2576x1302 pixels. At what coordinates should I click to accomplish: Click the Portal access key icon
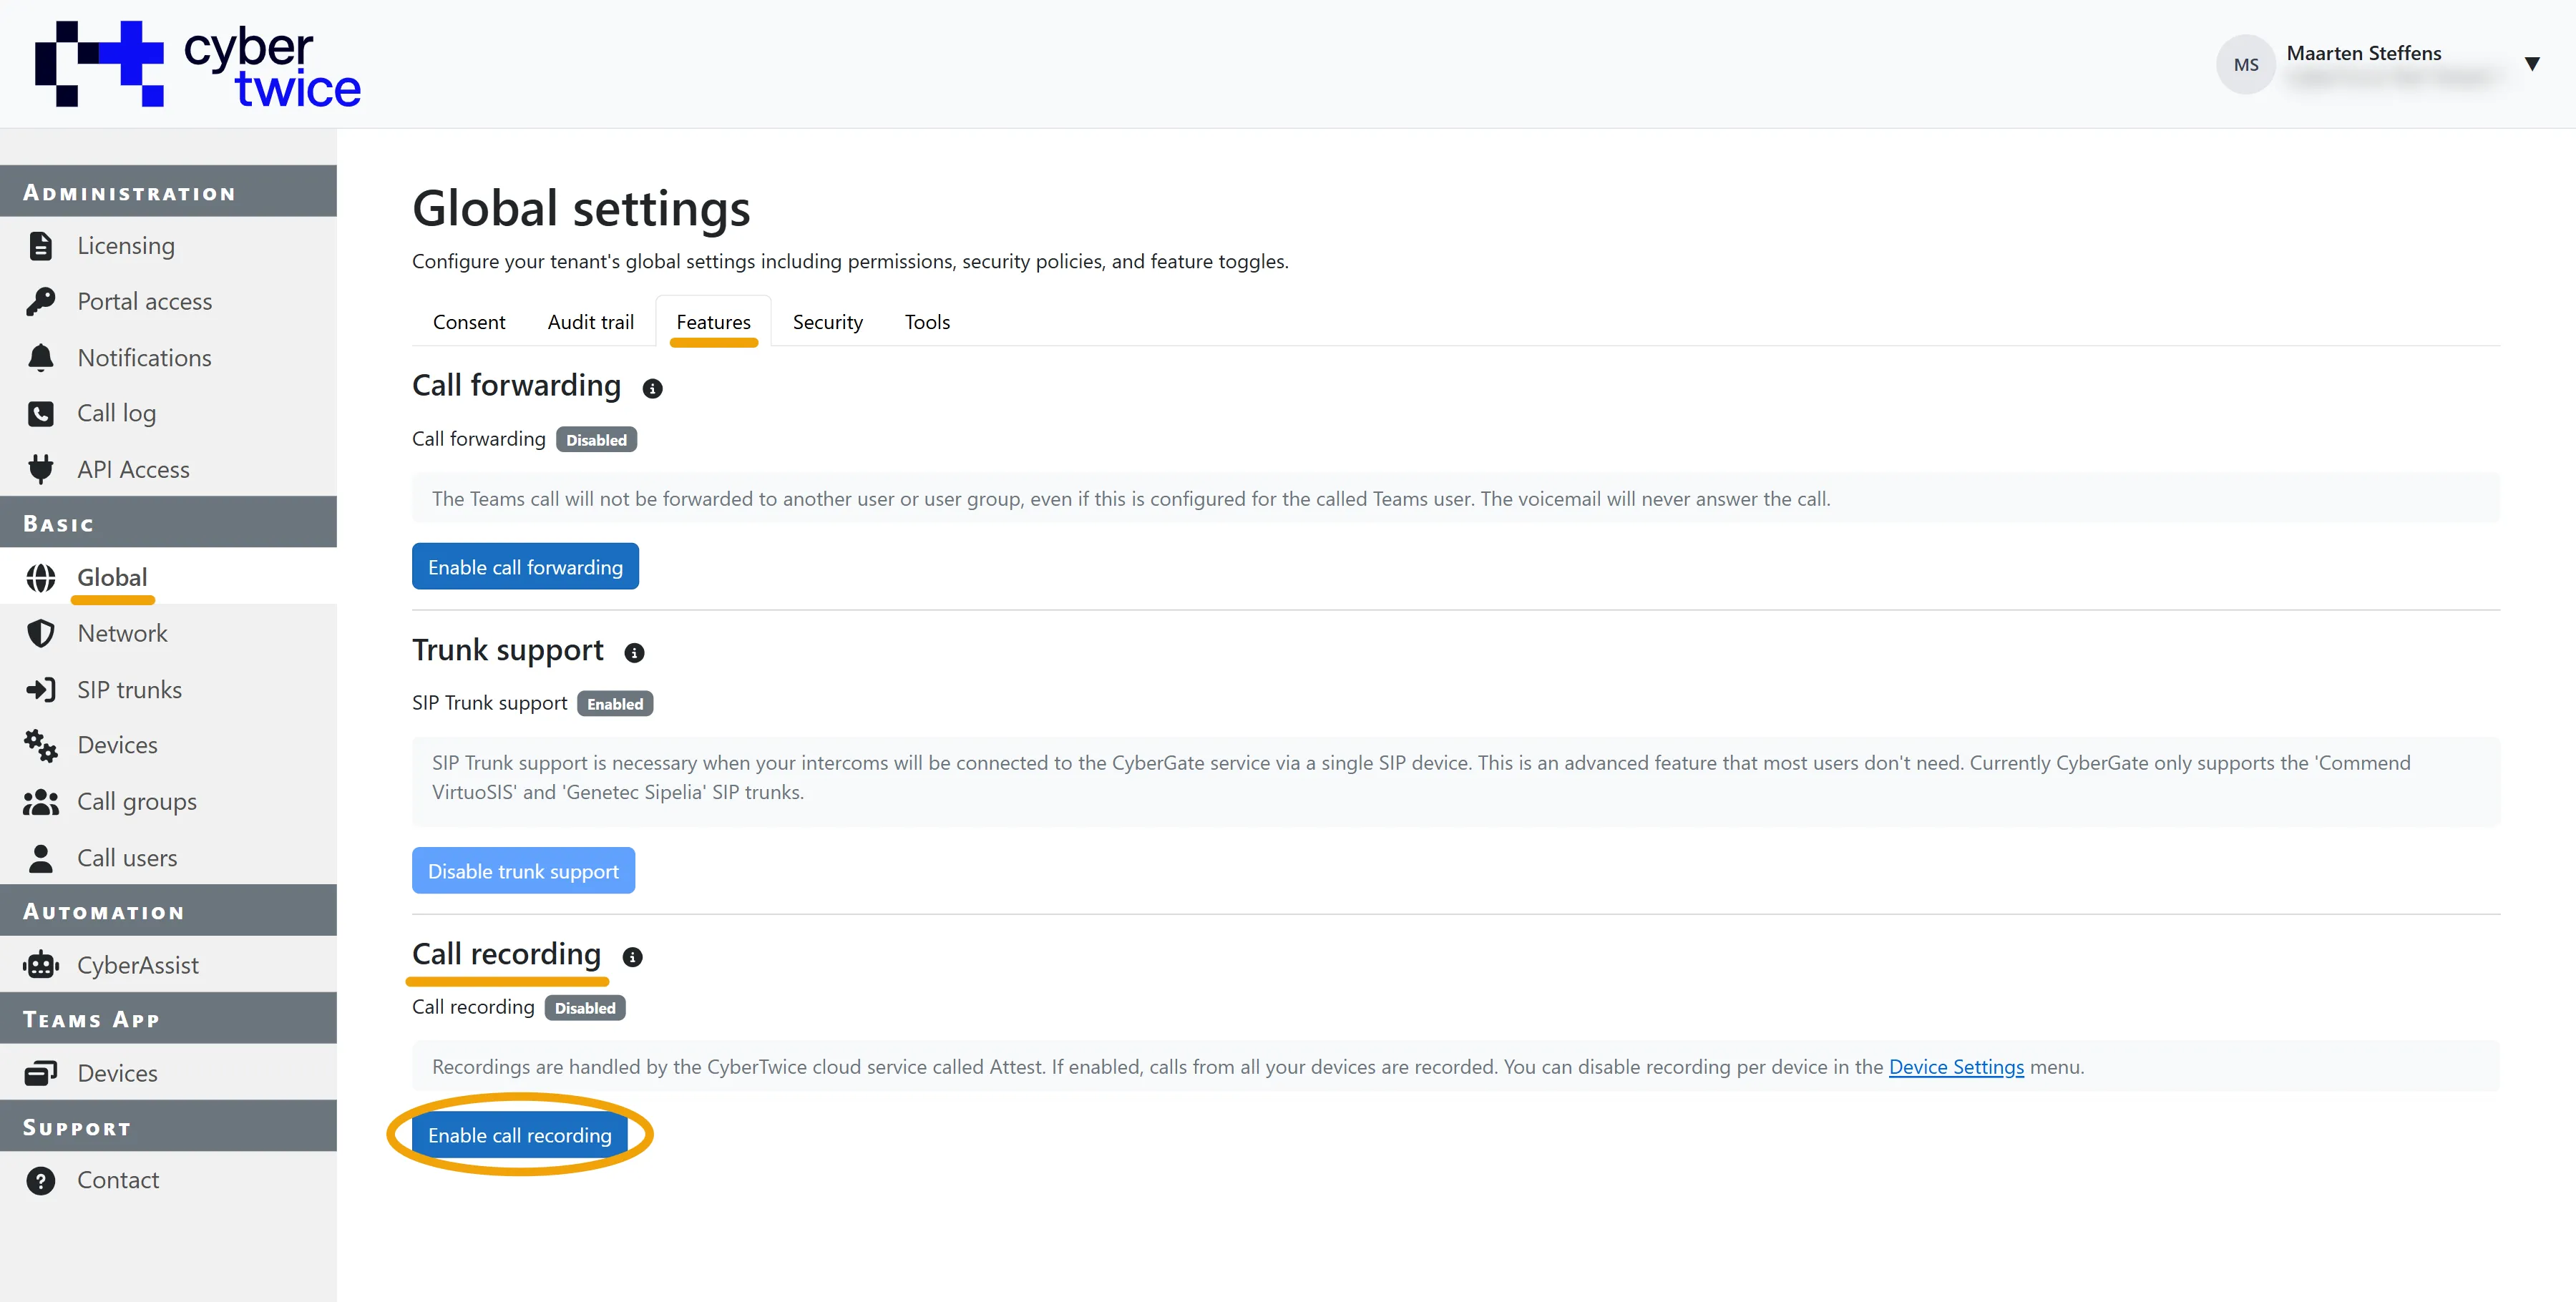click(x=41, y=302)
